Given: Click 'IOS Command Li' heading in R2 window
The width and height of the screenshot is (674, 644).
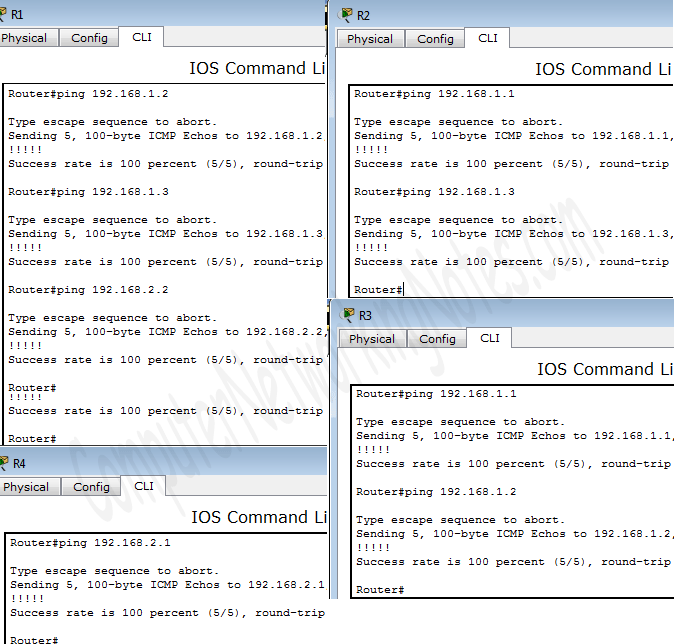Looking at the screenshot, I should coord(603,70).
